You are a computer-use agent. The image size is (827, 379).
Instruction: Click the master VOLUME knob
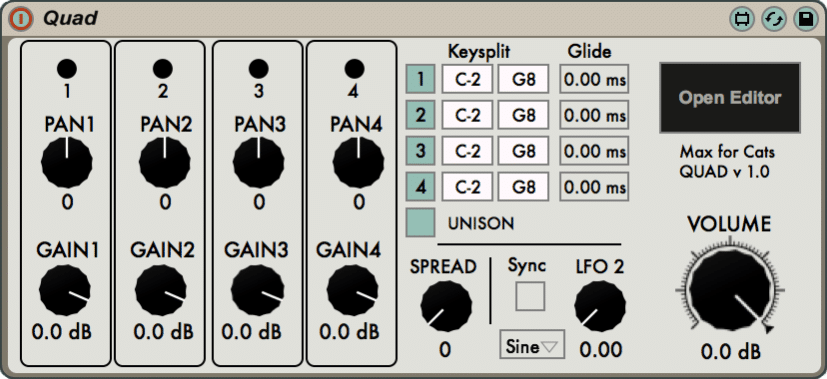pyautogui.click(x=730, y=290)
